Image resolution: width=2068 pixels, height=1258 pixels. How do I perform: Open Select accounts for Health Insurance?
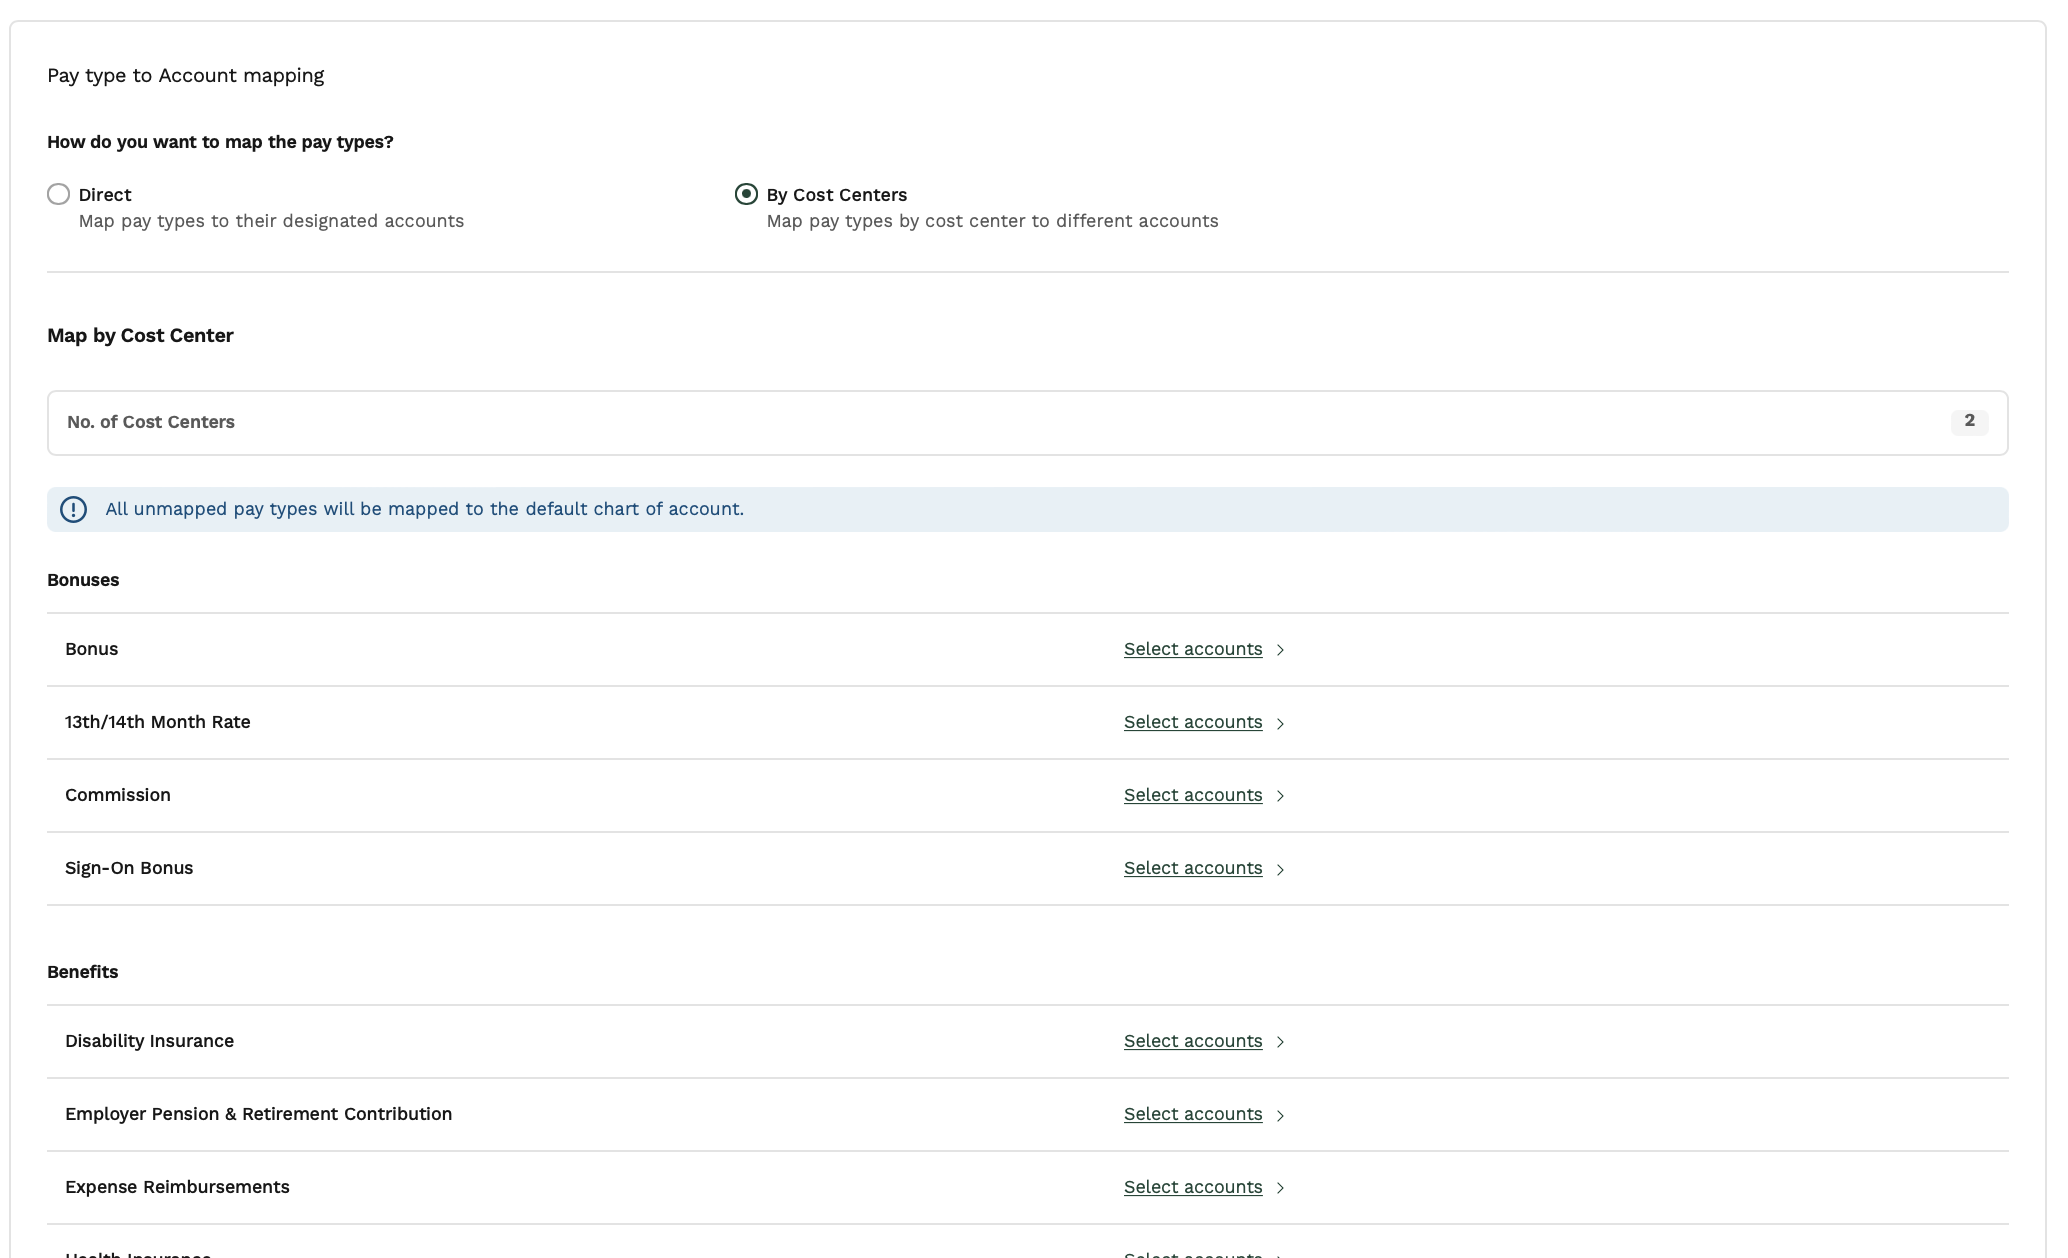pos(1192,1253)
